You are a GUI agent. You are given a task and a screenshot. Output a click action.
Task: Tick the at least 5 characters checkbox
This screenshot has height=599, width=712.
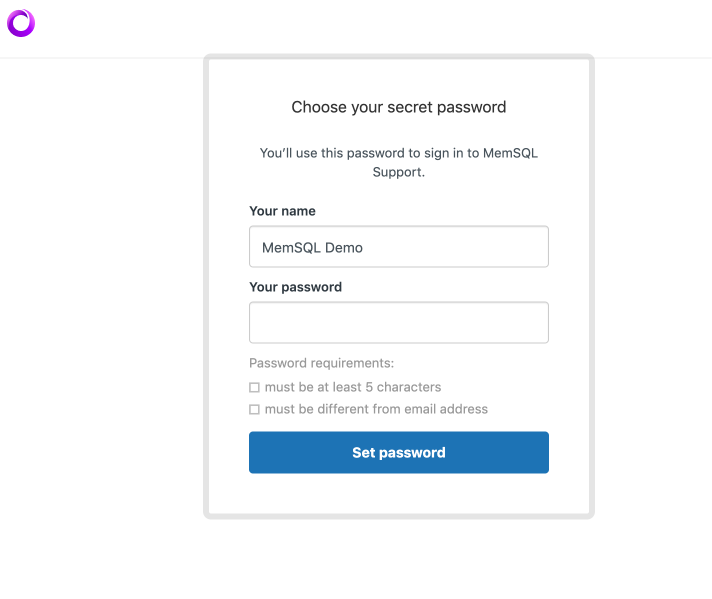pos(254,387)
